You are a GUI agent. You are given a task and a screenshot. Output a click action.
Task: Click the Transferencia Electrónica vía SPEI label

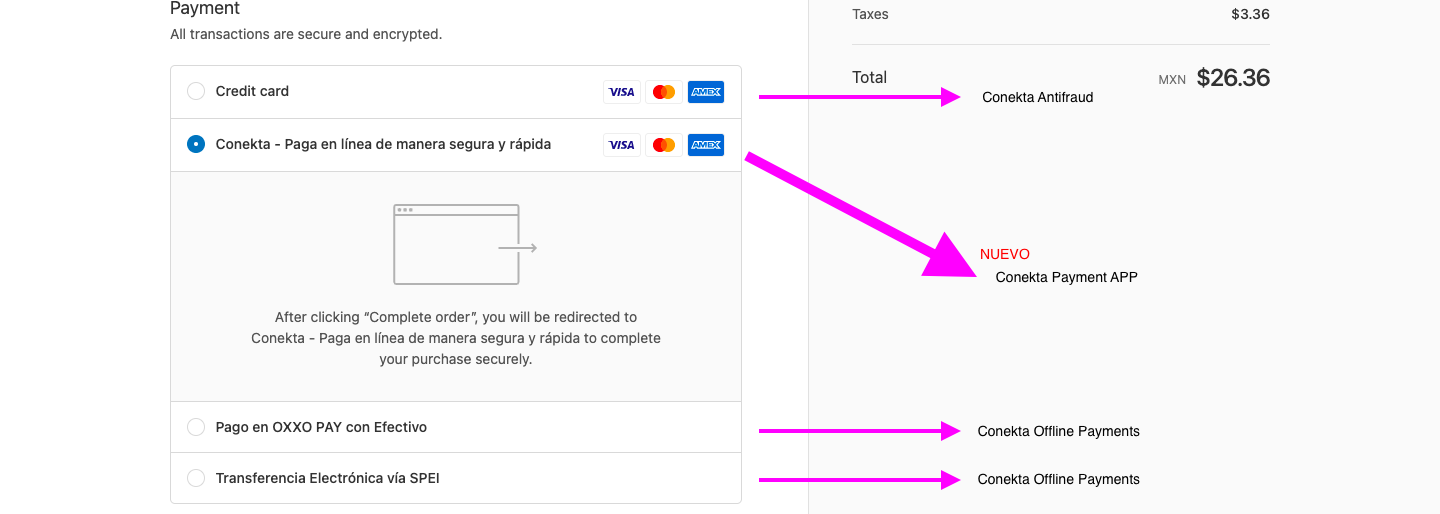[327, 478]
